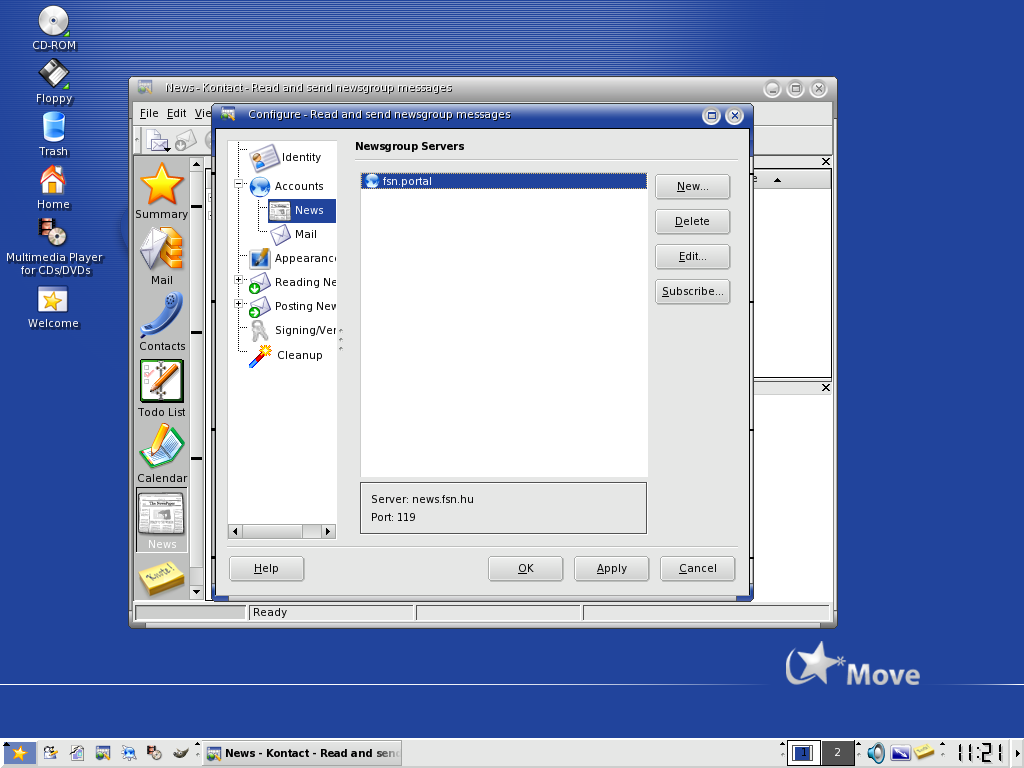Maximize the Configure dialog
Image resolution: width=1024 pixels, height=768 pixels.
coord(711,116)
